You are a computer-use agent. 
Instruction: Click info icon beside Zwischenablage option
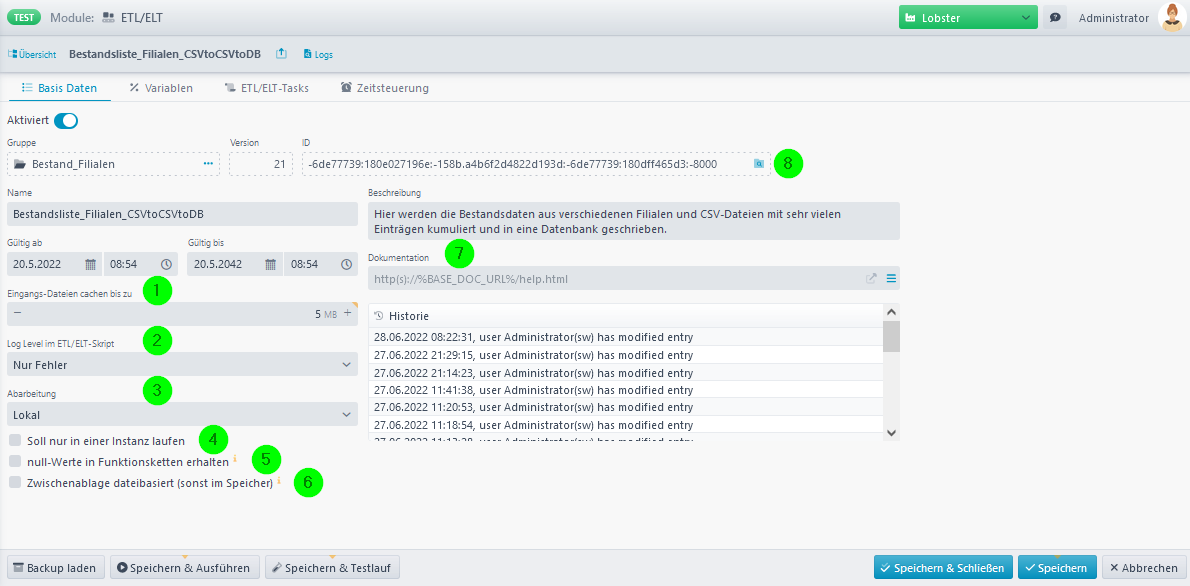pos(279,480)
